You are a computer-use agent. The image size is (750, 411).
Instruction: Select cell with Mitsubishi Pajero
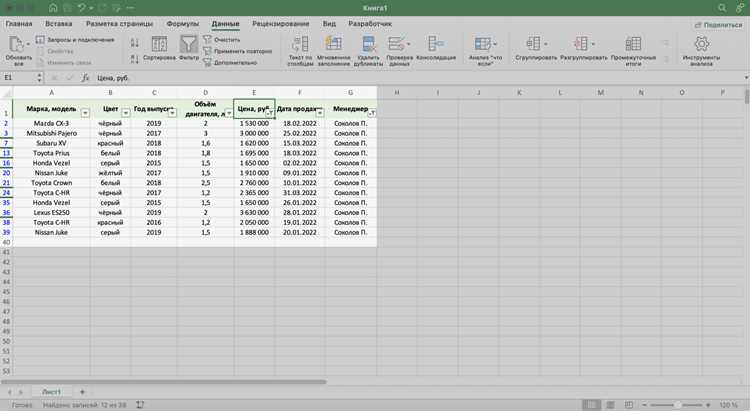point(52,133)
